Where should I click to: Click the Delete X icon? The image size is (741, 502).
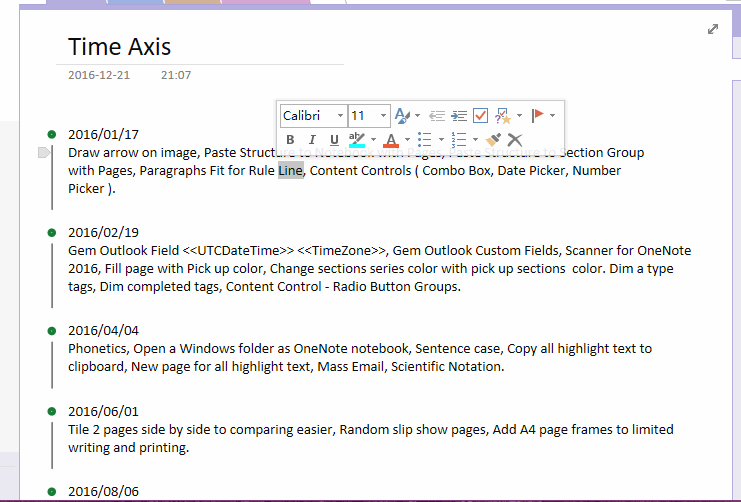tap(515, 140)
